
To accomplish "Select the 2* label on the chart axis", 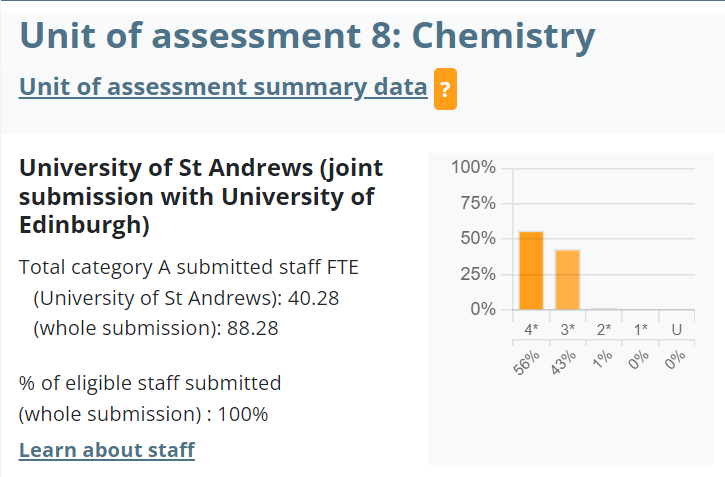I will click(x=604, y=329).
